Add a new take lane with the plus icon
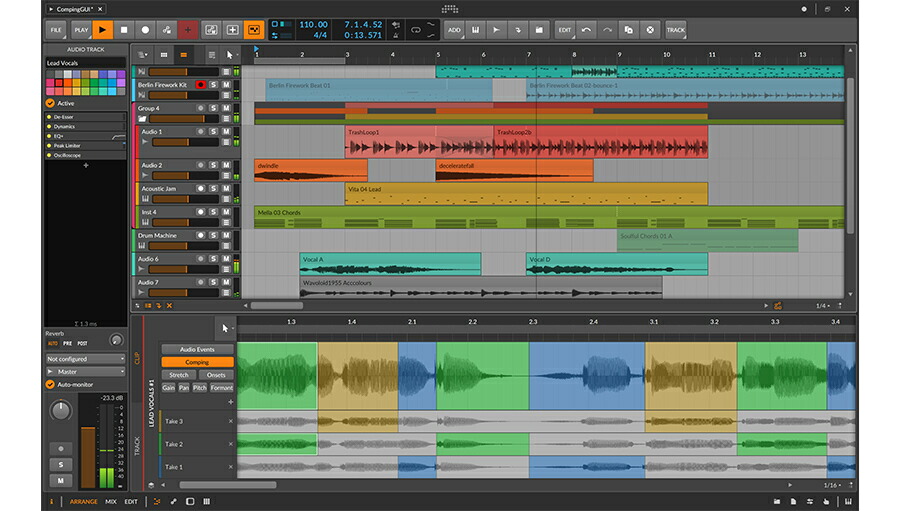 pos(231,402)
